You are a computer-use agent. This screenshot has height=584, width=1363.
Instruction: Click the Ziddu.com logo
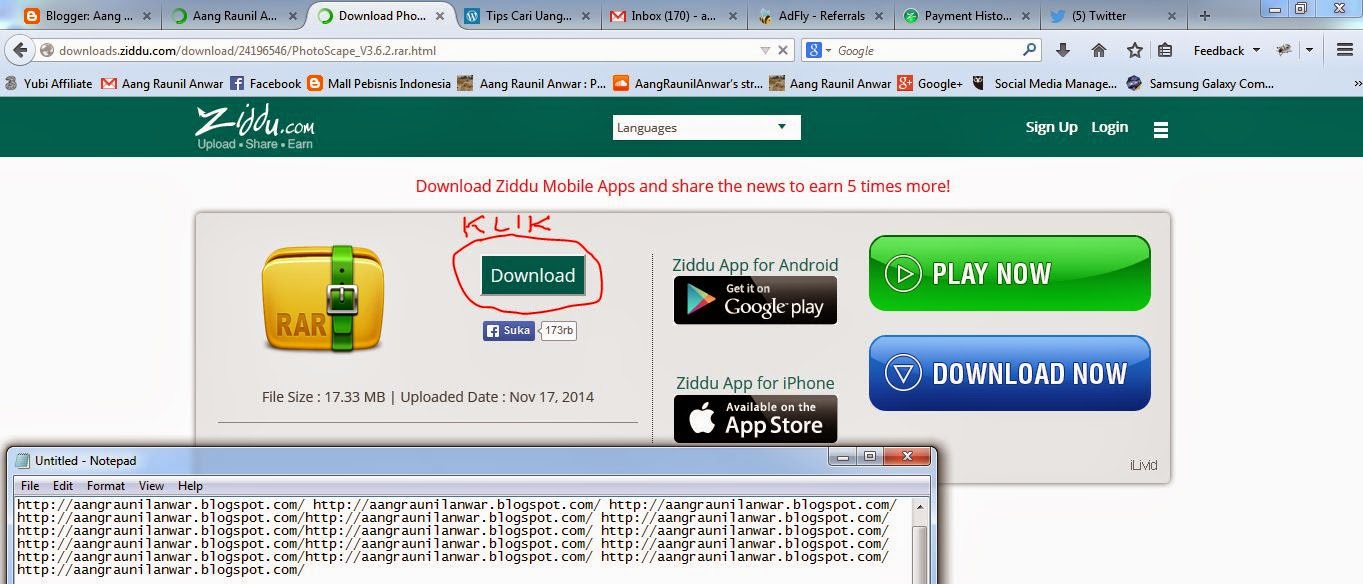[x=255, y=128]
